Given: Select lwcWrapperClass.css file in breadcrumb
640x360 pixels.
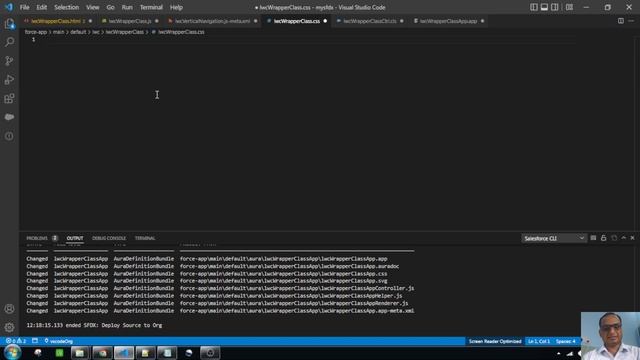Looking at the screenshot, I should click(181, 32).
